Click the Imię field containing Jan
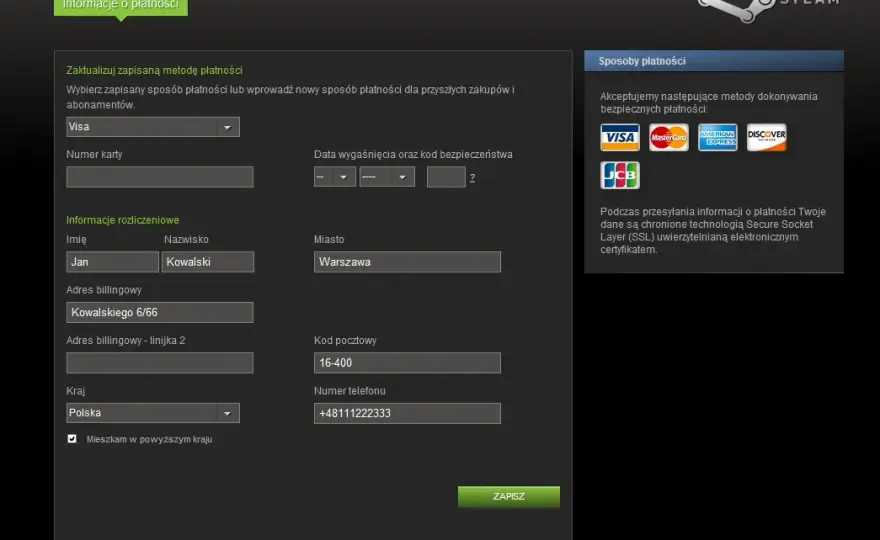880x540 pixels. pos(112,262)
